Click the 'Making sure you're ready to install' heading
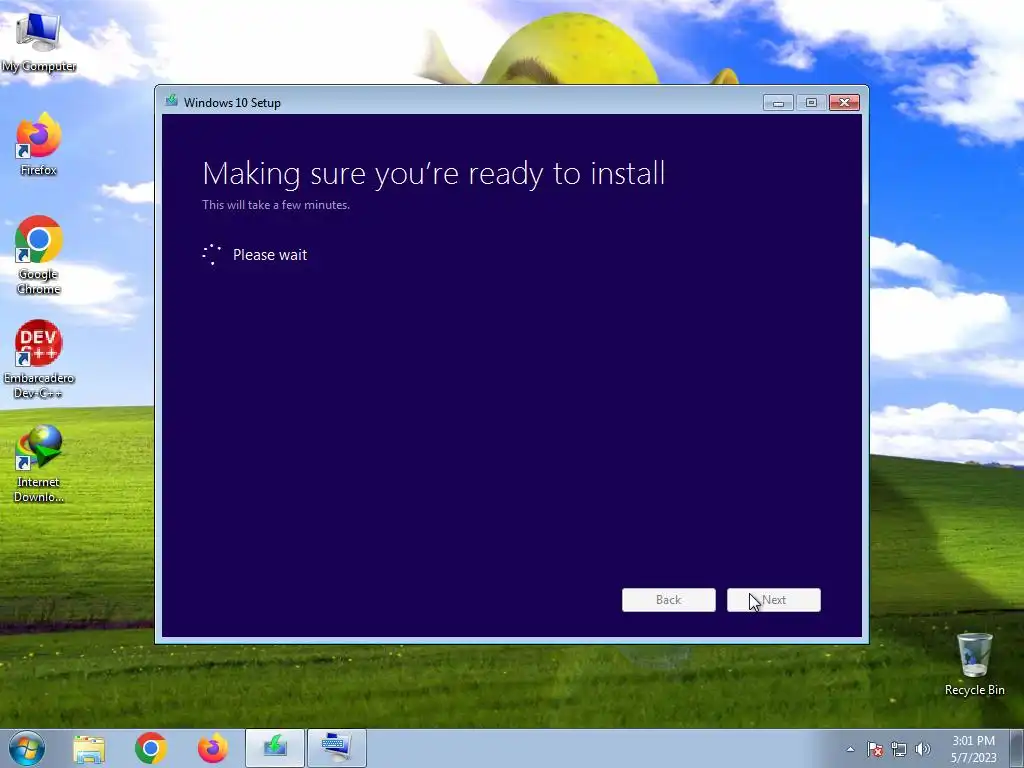Image resolution: width=1024 pixels, height=768 pixels. (x=434, y=174)
